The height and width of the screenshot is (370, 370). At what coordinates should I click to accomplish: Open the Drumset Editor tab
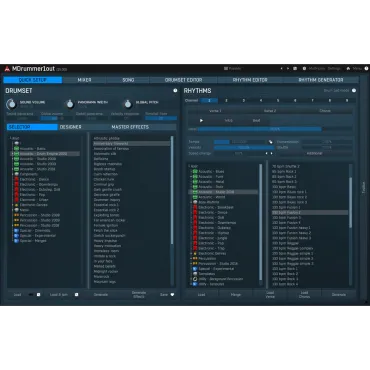point(183,80)
